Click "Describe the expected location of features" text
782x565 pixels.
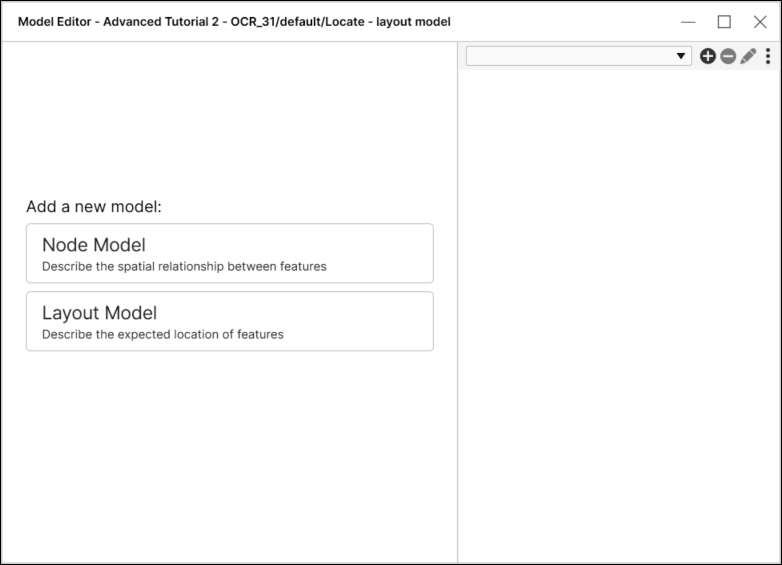coord(163,335)
